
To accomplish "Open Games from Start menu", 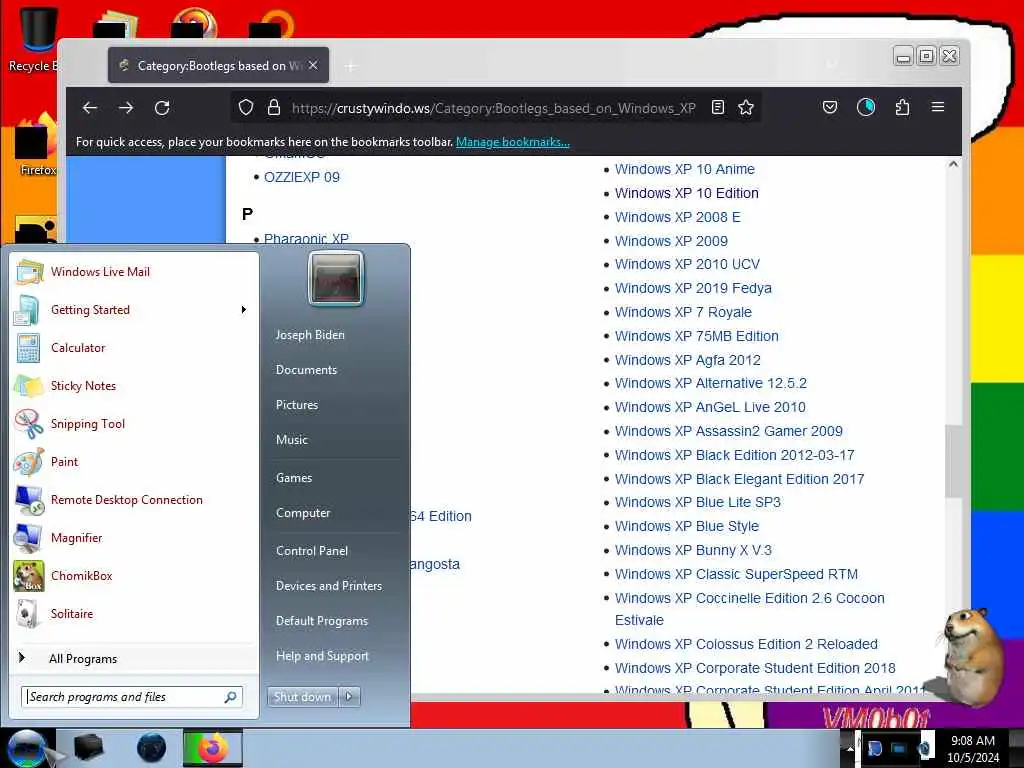I will tap(294, 478).
